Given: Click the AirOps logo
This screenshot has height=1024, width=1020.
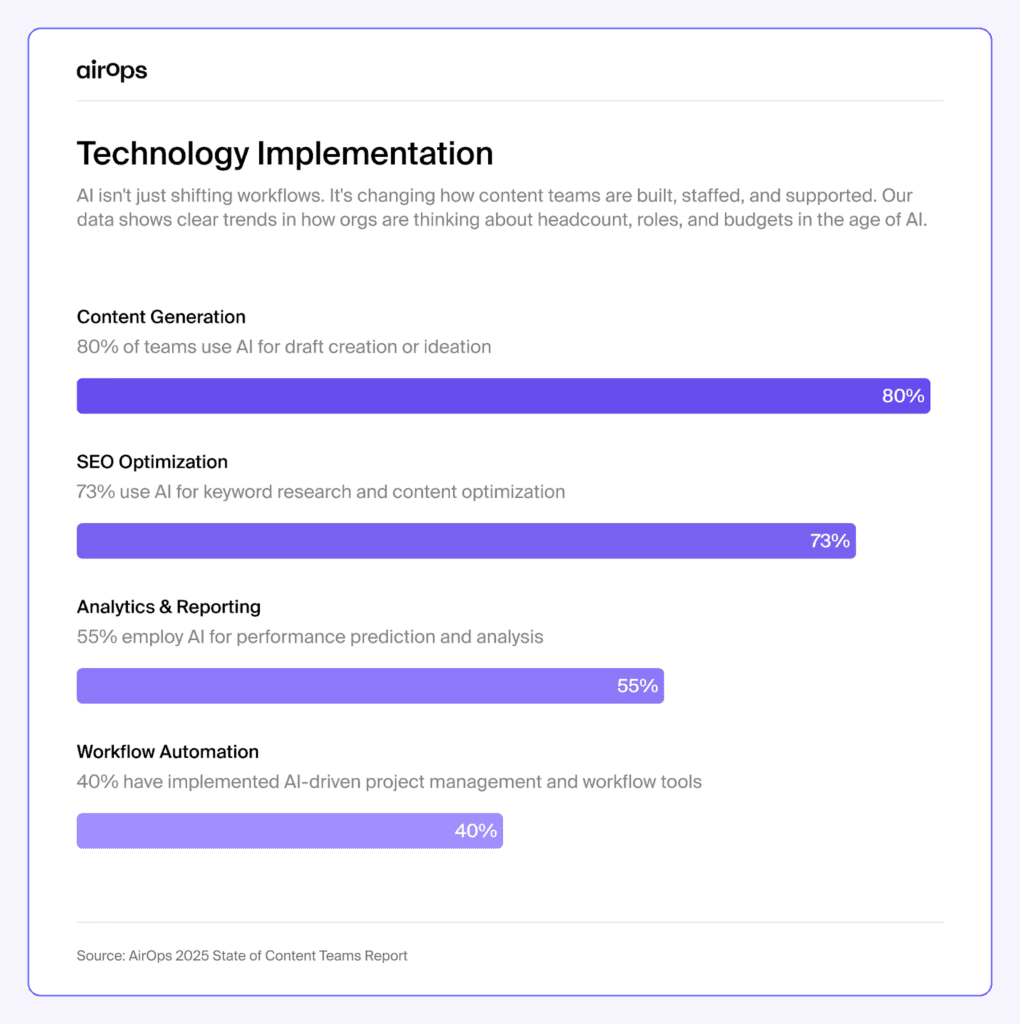Looking at the screenshot, I should [x=112, y=70].
